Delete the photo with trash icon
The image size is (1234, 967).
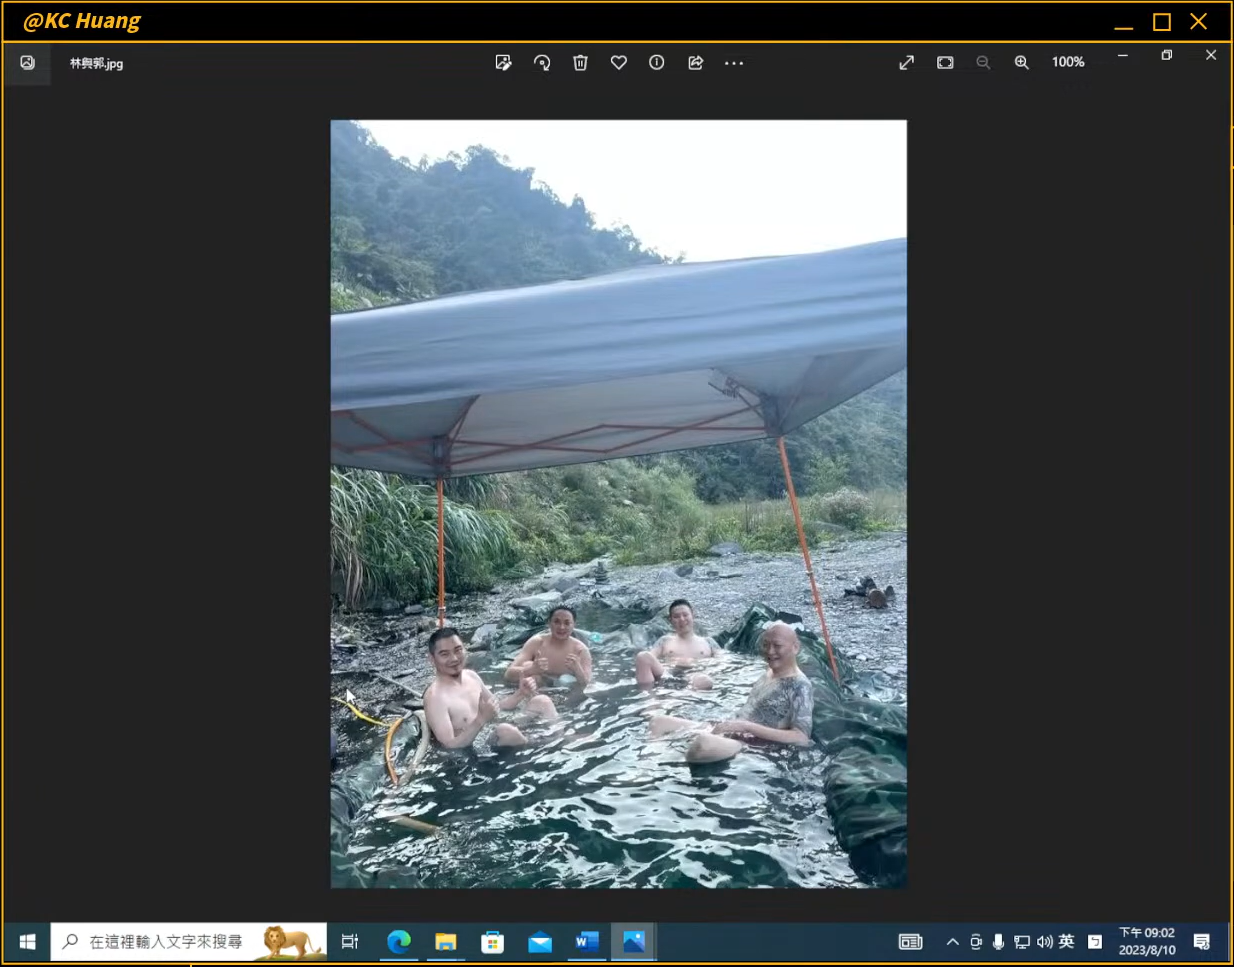[x=580, y=63]
